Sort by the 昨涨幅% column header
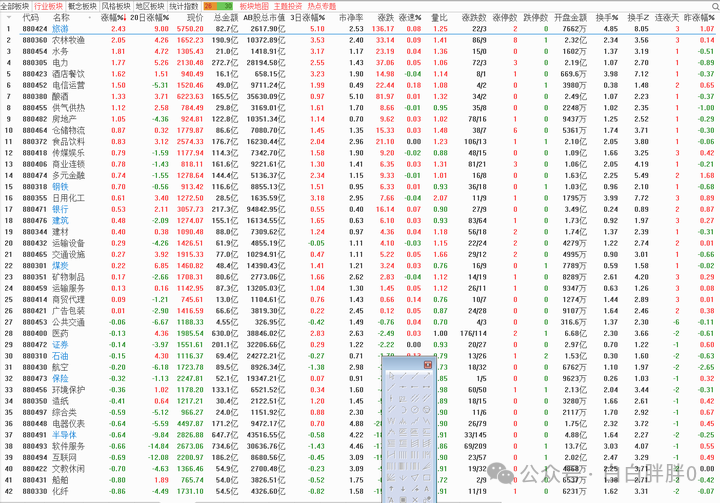Screen dimensions: 720x503 (699, 17)
